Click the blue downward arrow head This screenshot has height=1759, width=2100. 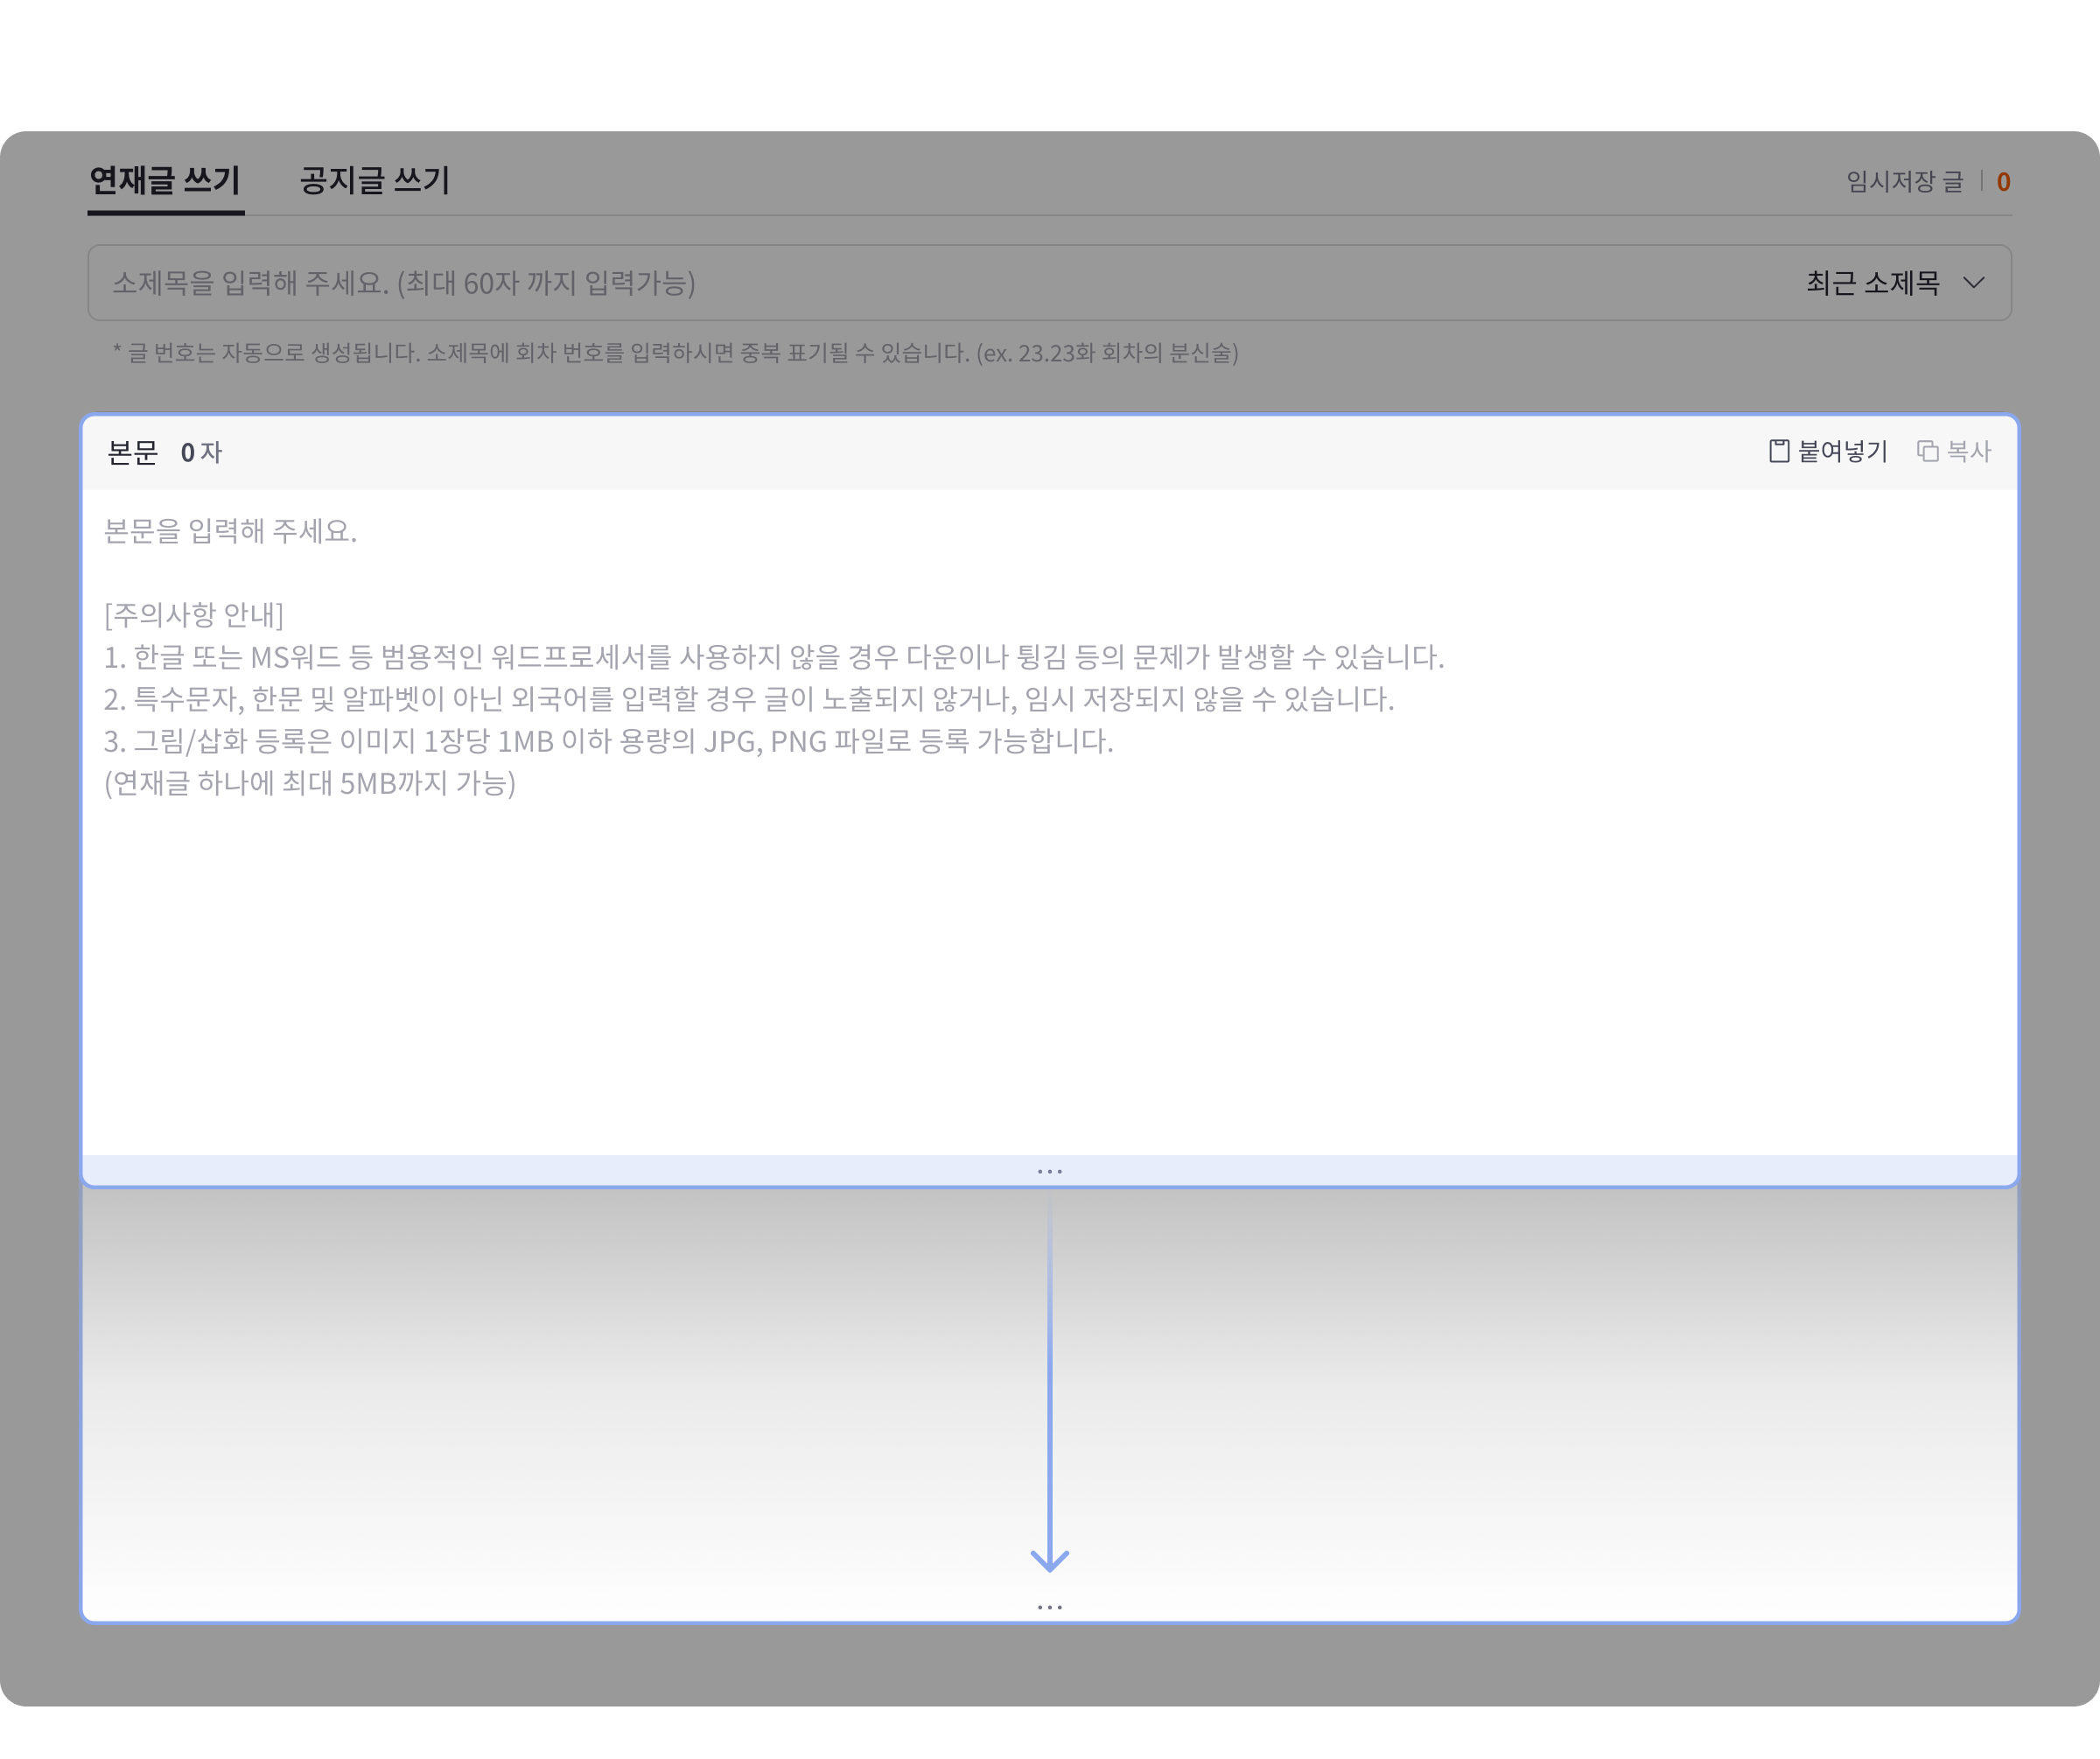(1049, 1560)
